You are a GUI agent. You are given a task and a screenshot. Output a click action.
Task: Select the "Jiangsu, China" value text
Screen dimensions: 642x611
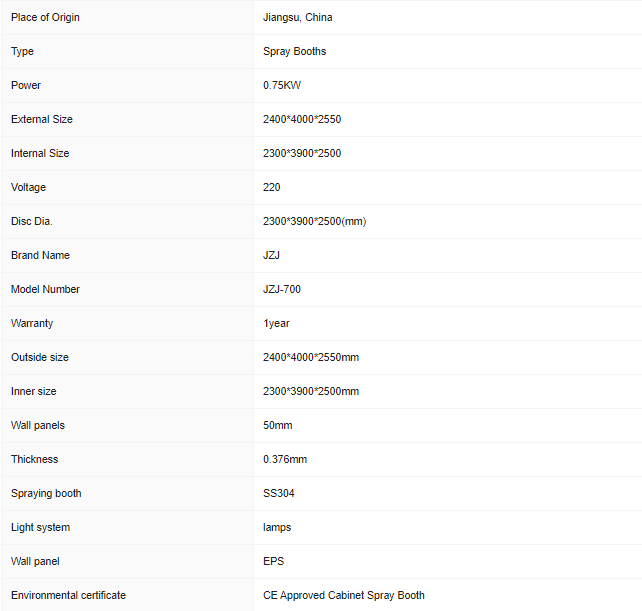point(298,17)
